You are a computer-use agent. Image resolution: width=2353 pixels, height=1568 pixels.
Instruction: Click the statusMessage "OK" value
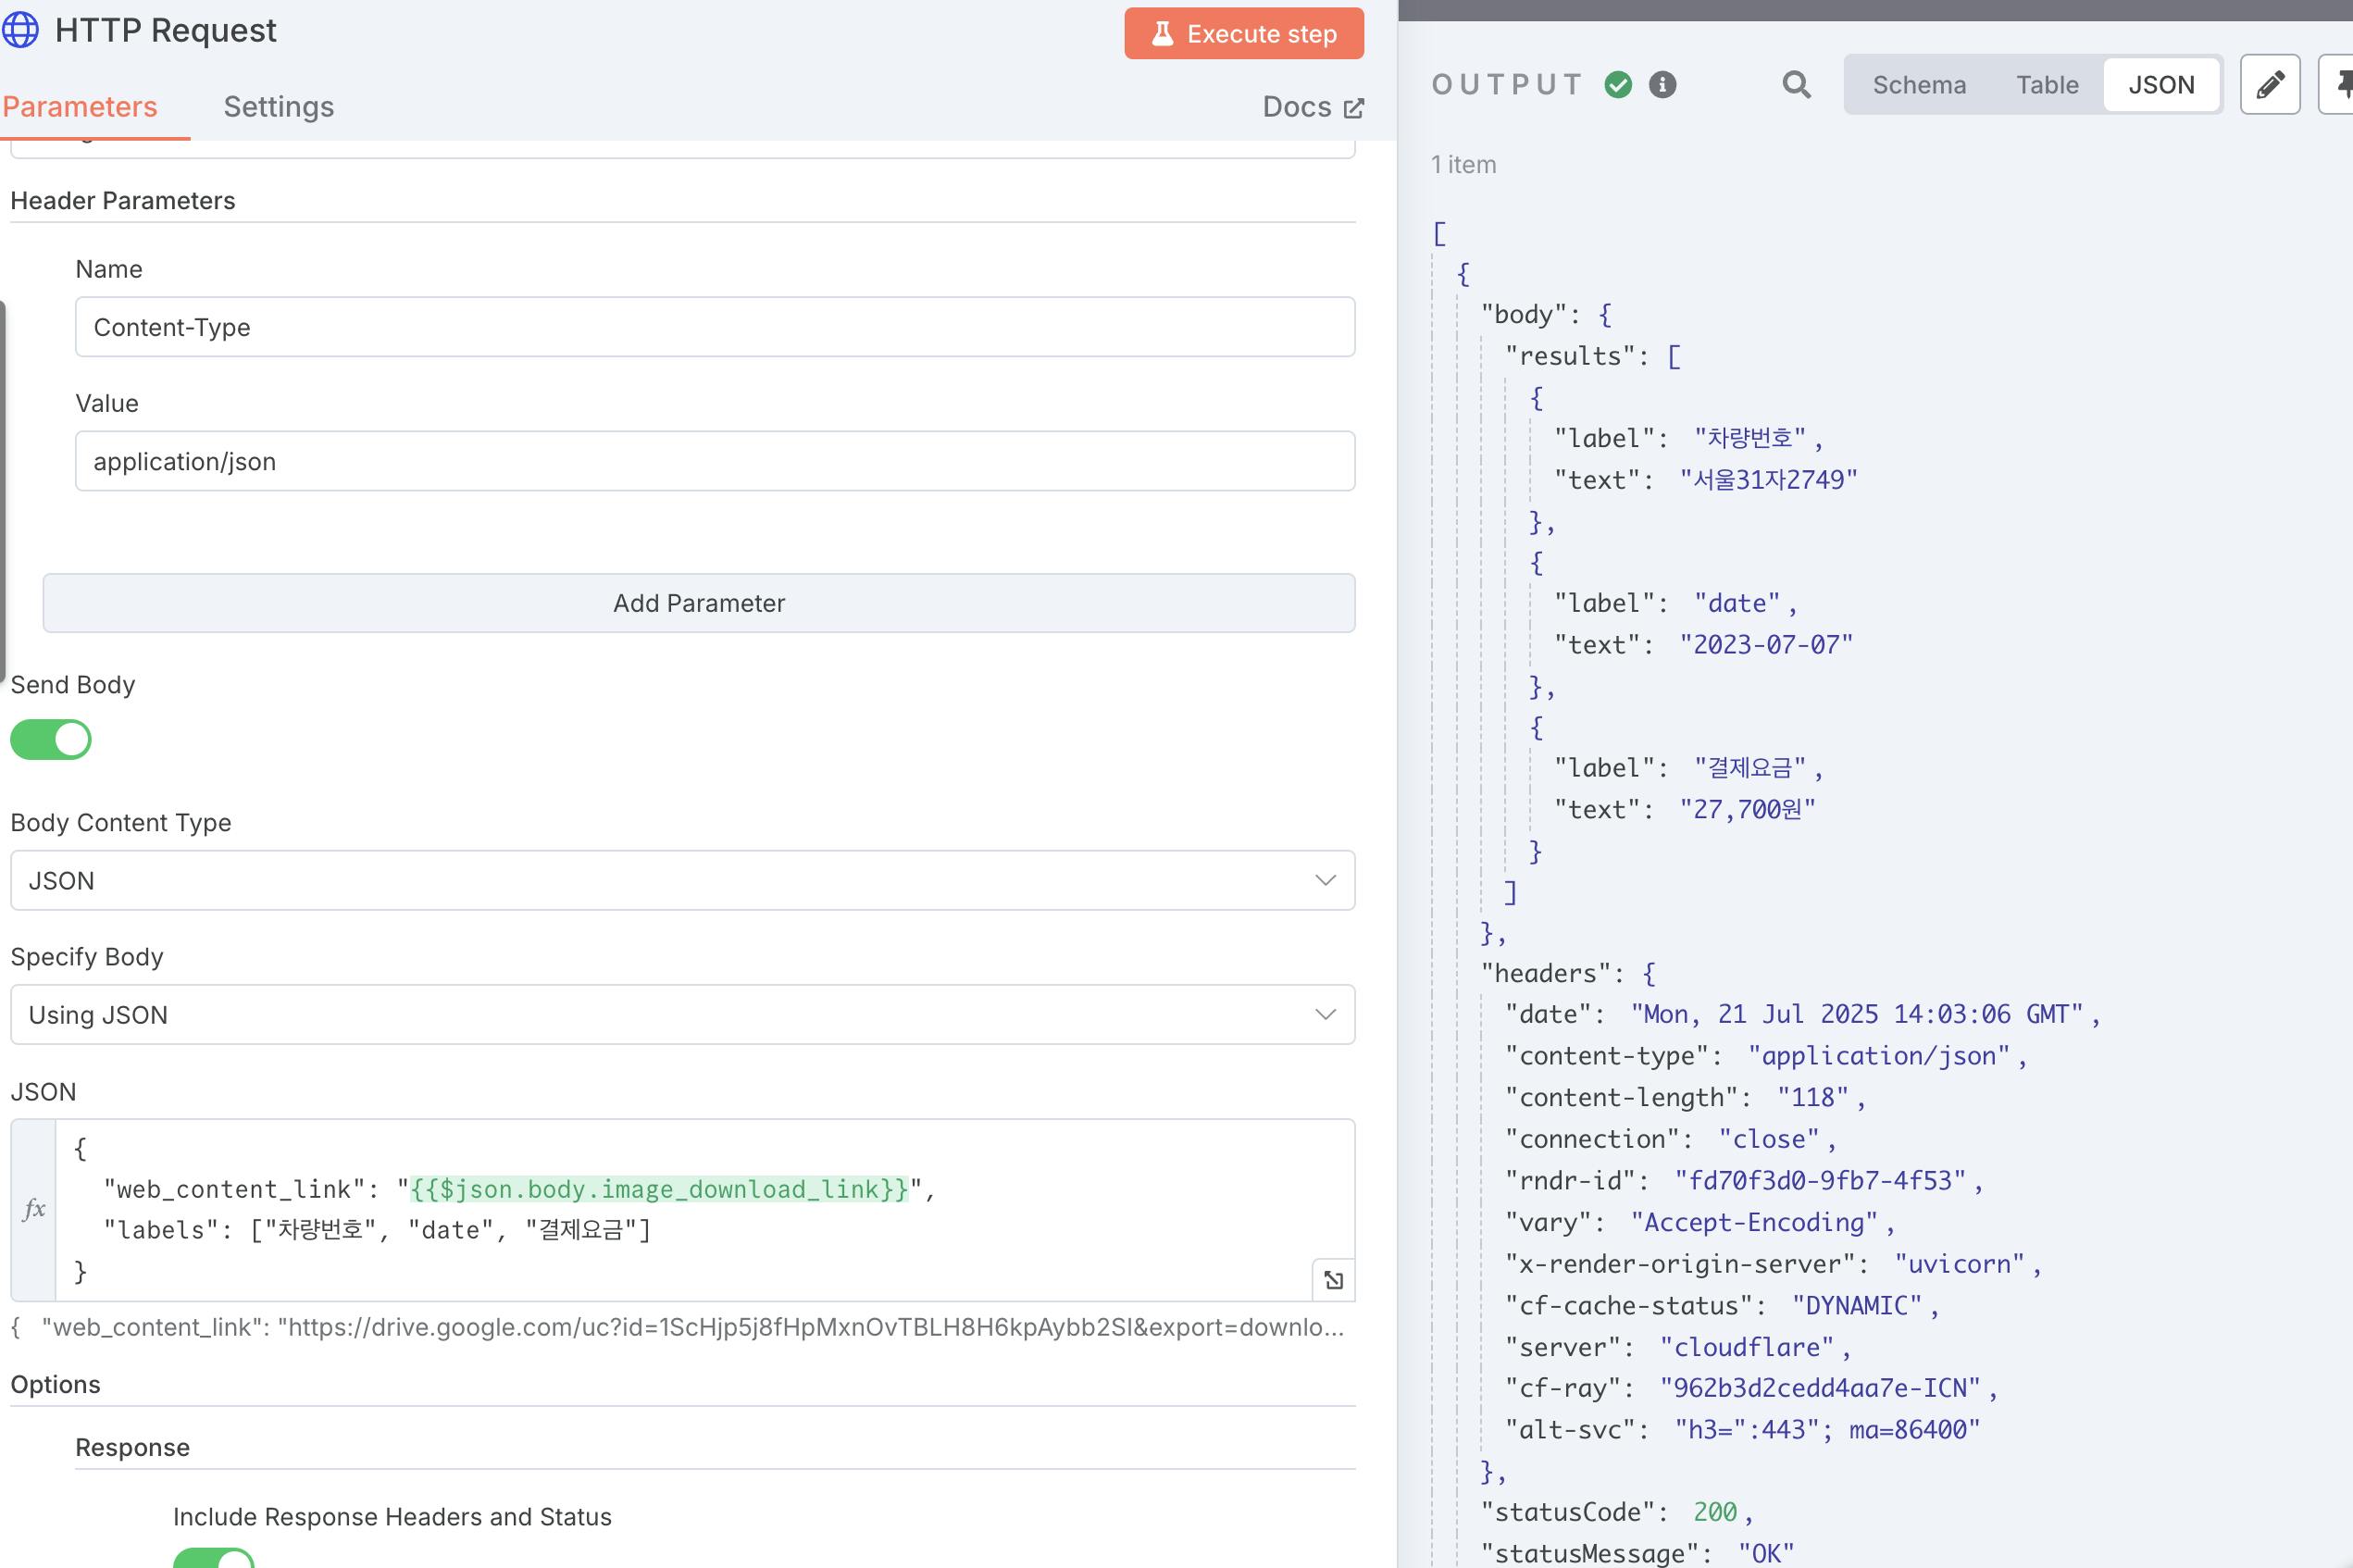point(1766,1553)
